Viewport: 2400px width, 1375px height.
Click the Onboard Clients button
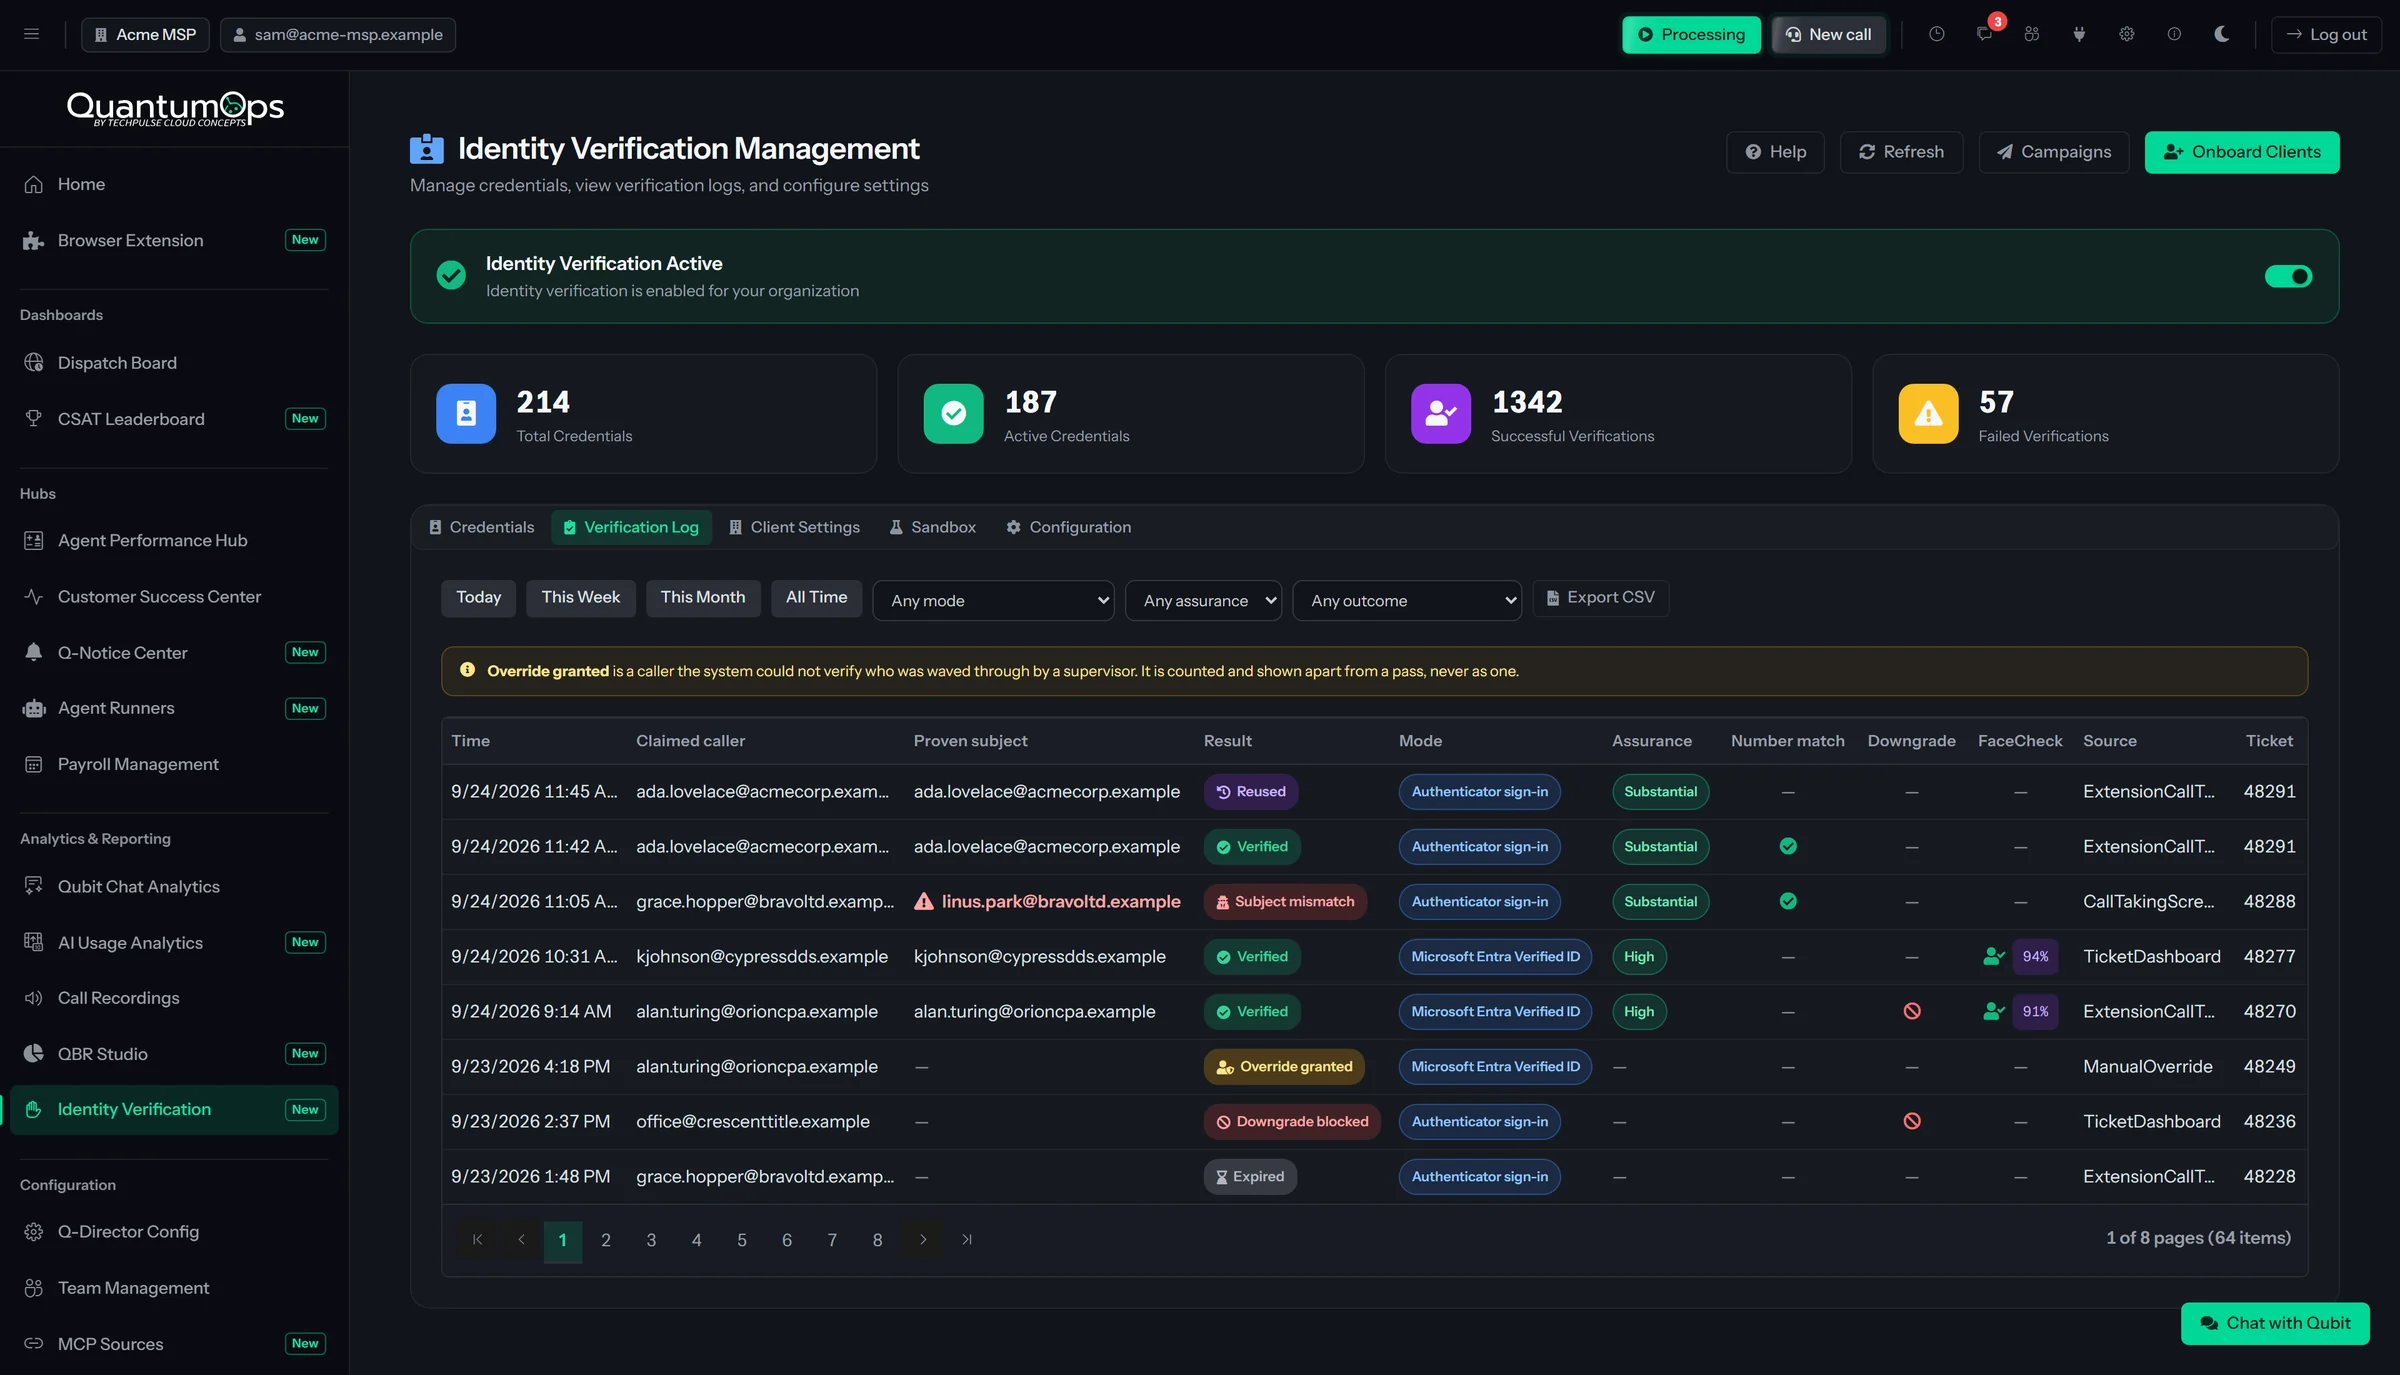click(x=2242, y=152)
